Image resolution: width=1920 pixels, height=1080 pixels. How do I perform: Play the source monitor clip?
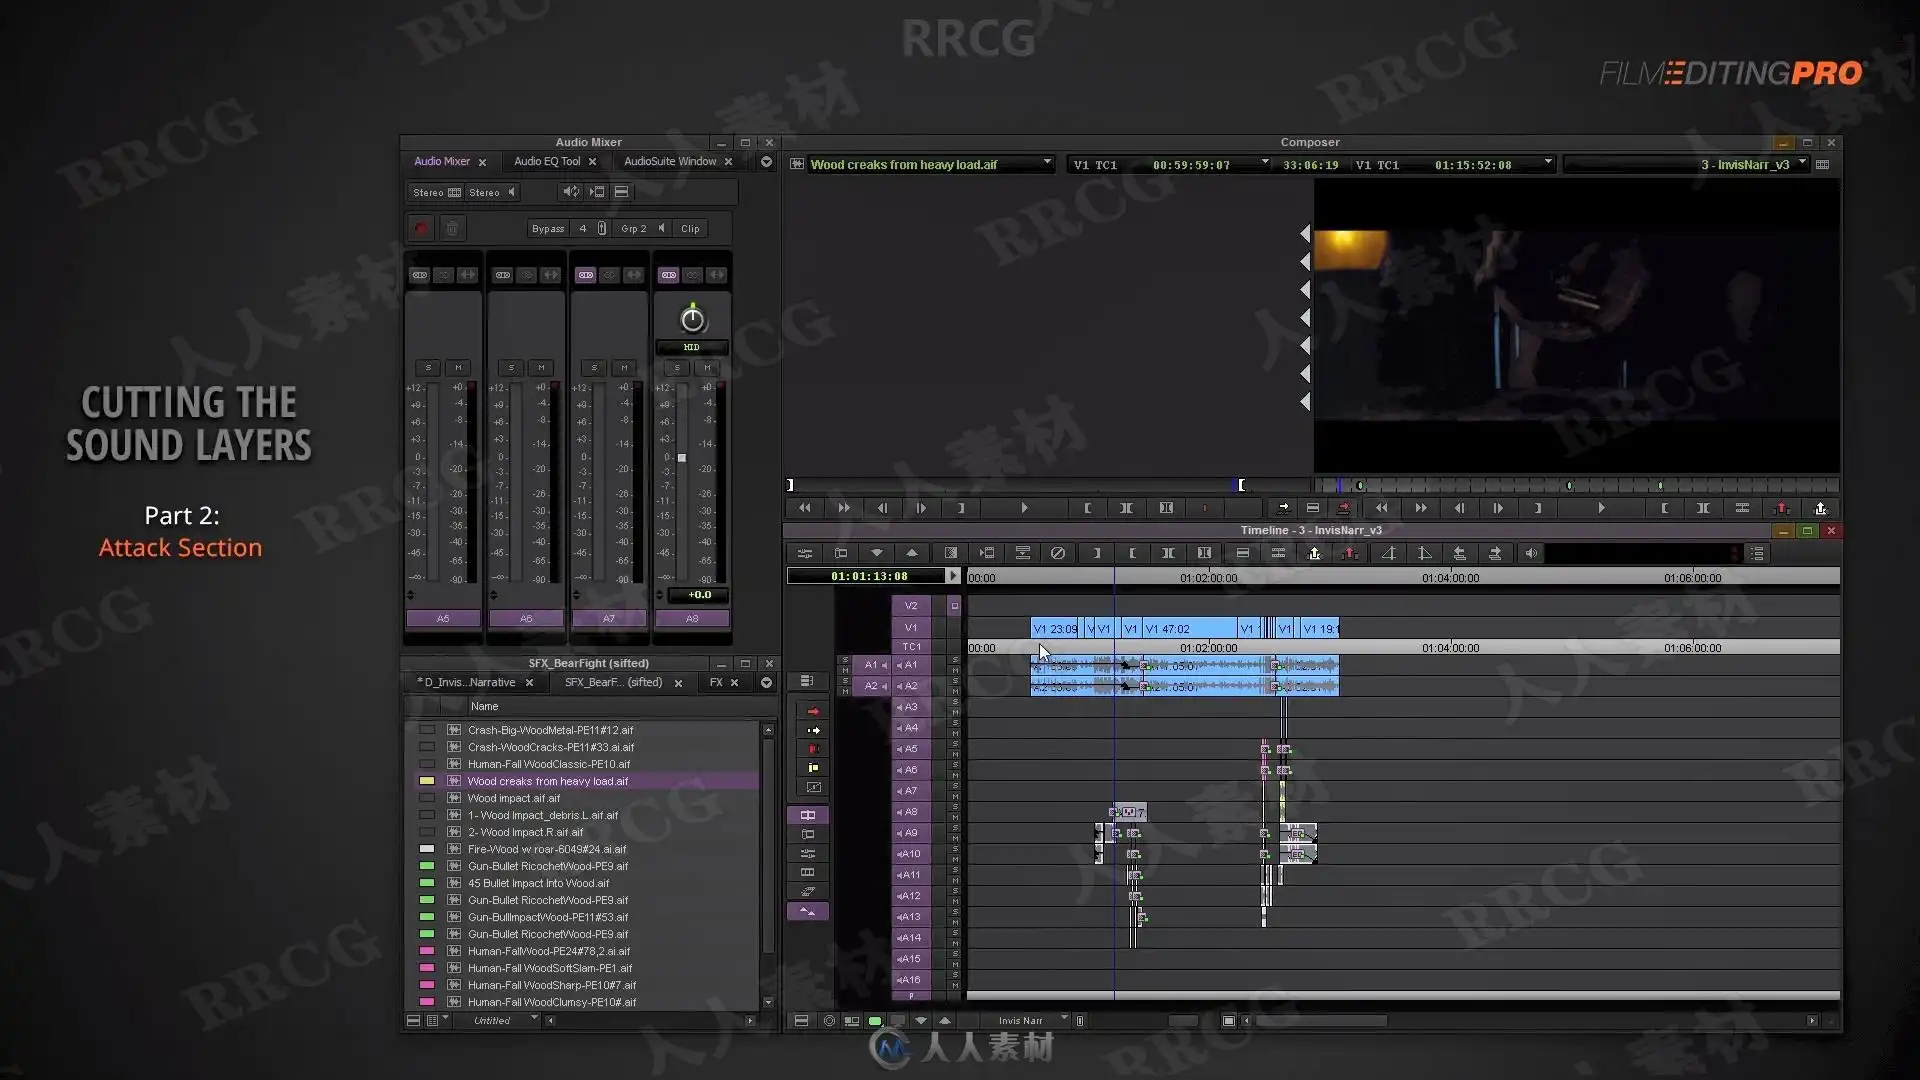click(x=1024, y=508)
